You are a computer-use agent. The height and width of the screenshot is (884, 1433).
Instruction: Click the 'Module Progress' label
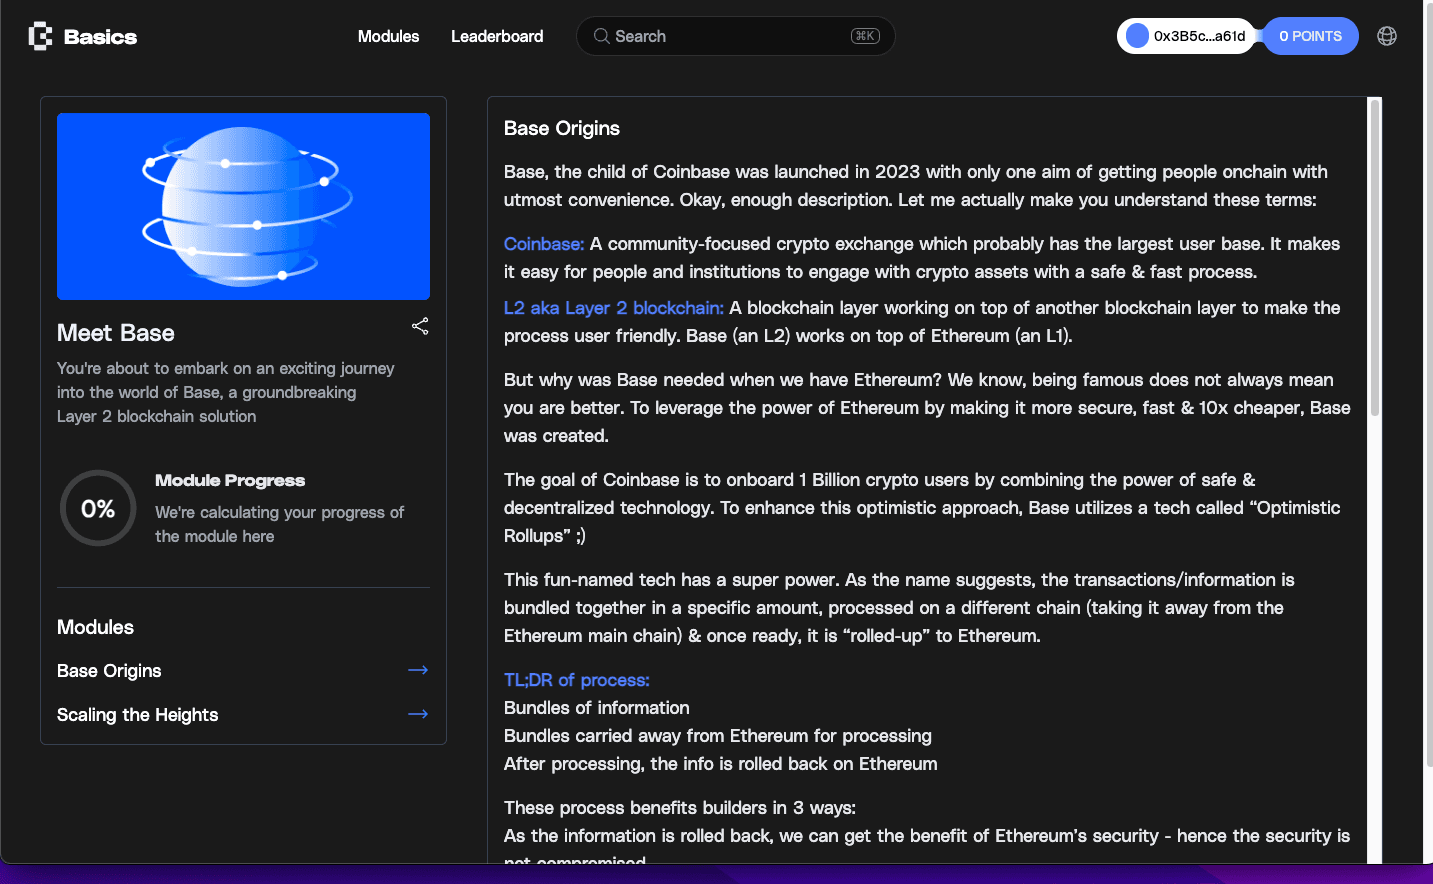click(230, 480)
